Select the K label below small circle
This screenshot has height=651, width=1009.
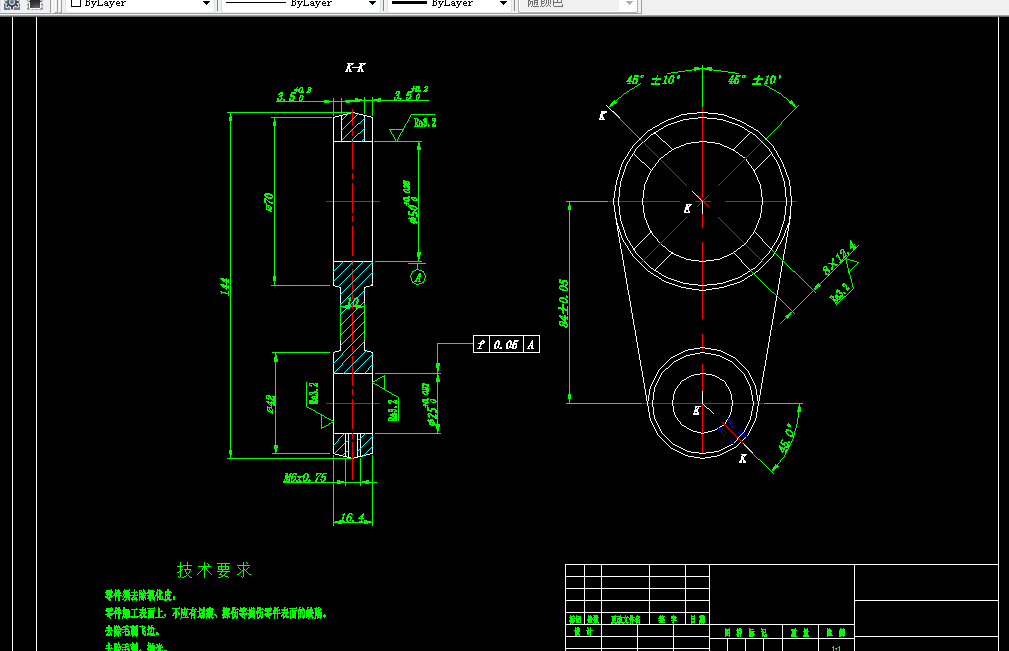(x=743, y=459)
